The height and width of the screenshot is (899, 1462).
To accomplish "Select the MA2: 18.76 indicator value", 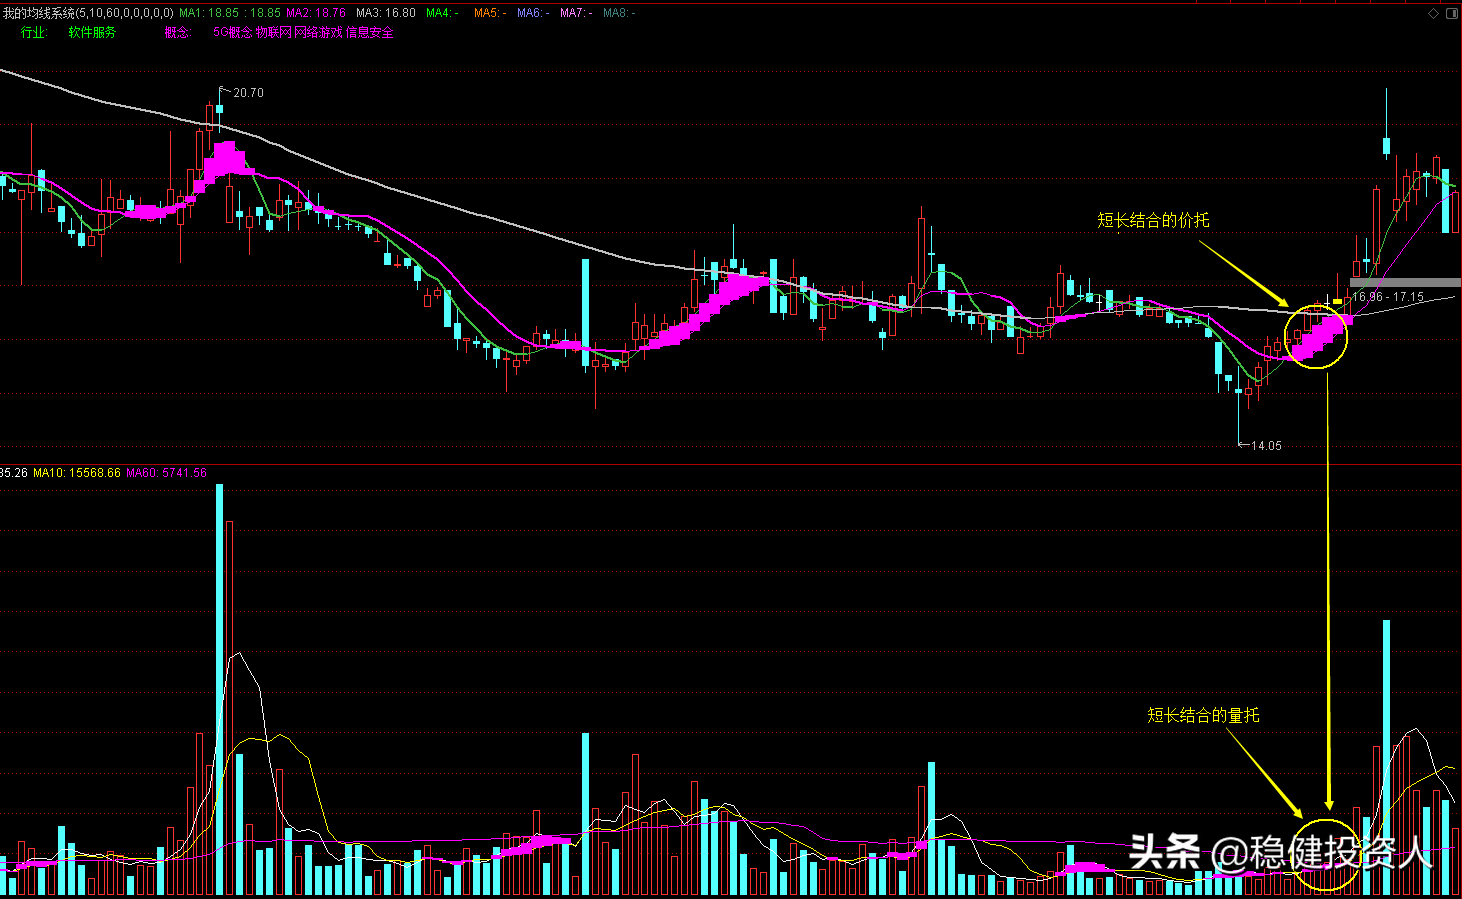I will pos(316,13).
